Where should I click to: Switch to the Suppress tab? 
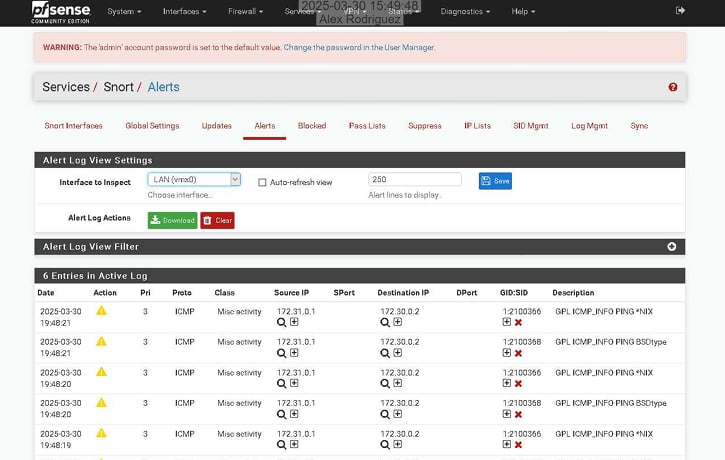[425, 126]
